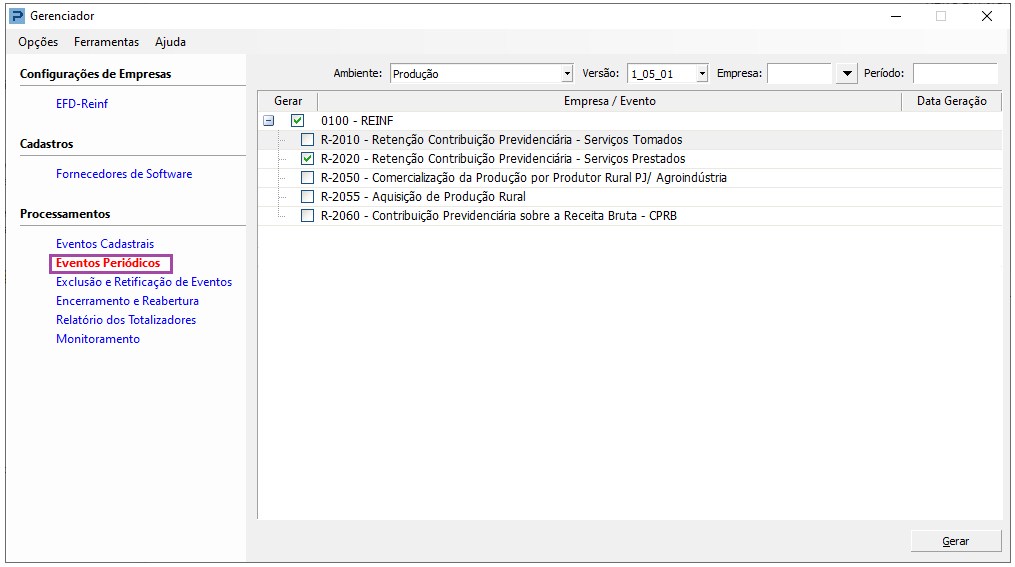Click the Período input field
Viewport: 1015px width, 567px height.
tap(954, 74)
